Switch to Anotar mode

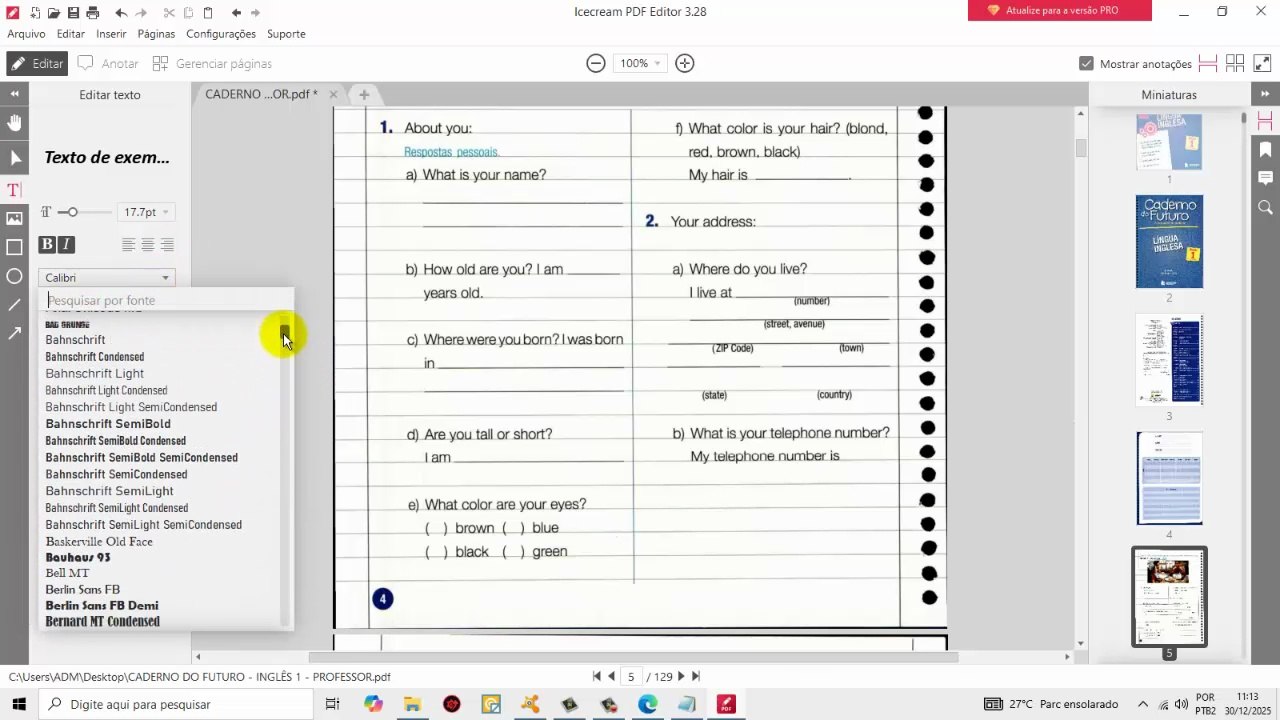click(x=108, y=63)
